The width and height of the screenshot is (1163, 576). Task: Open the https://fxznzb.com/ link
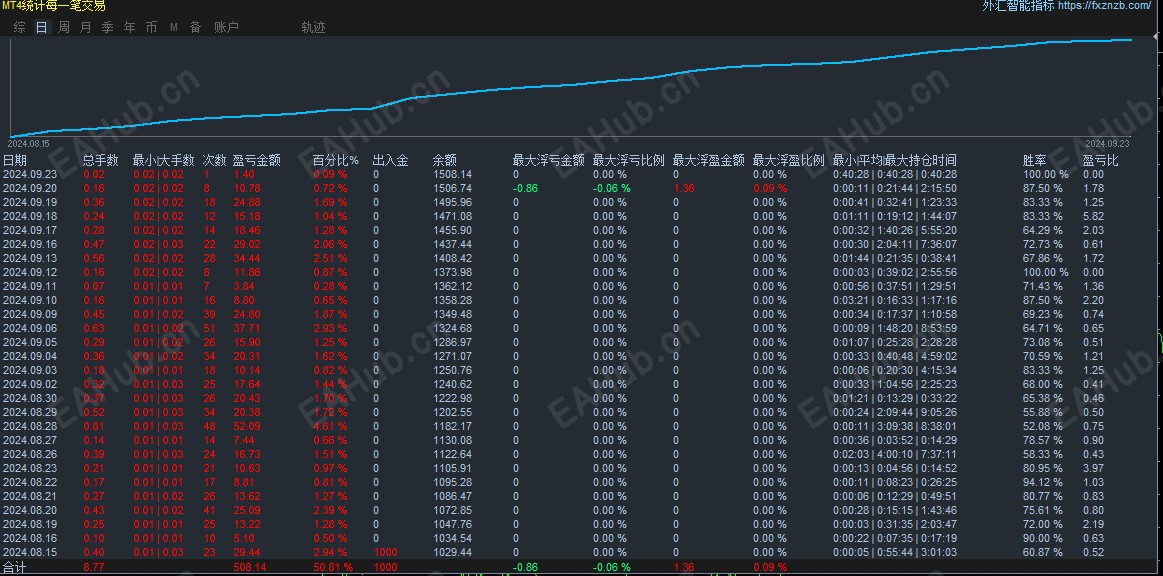tap(1104, 6)
